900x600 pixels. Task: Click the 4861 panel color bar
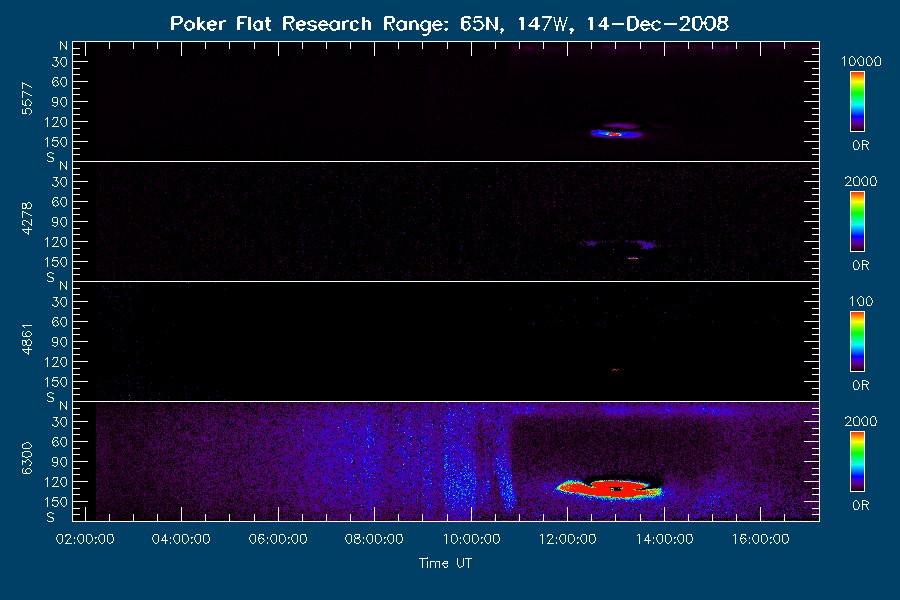pyautogui.click(x=857, y=342)
